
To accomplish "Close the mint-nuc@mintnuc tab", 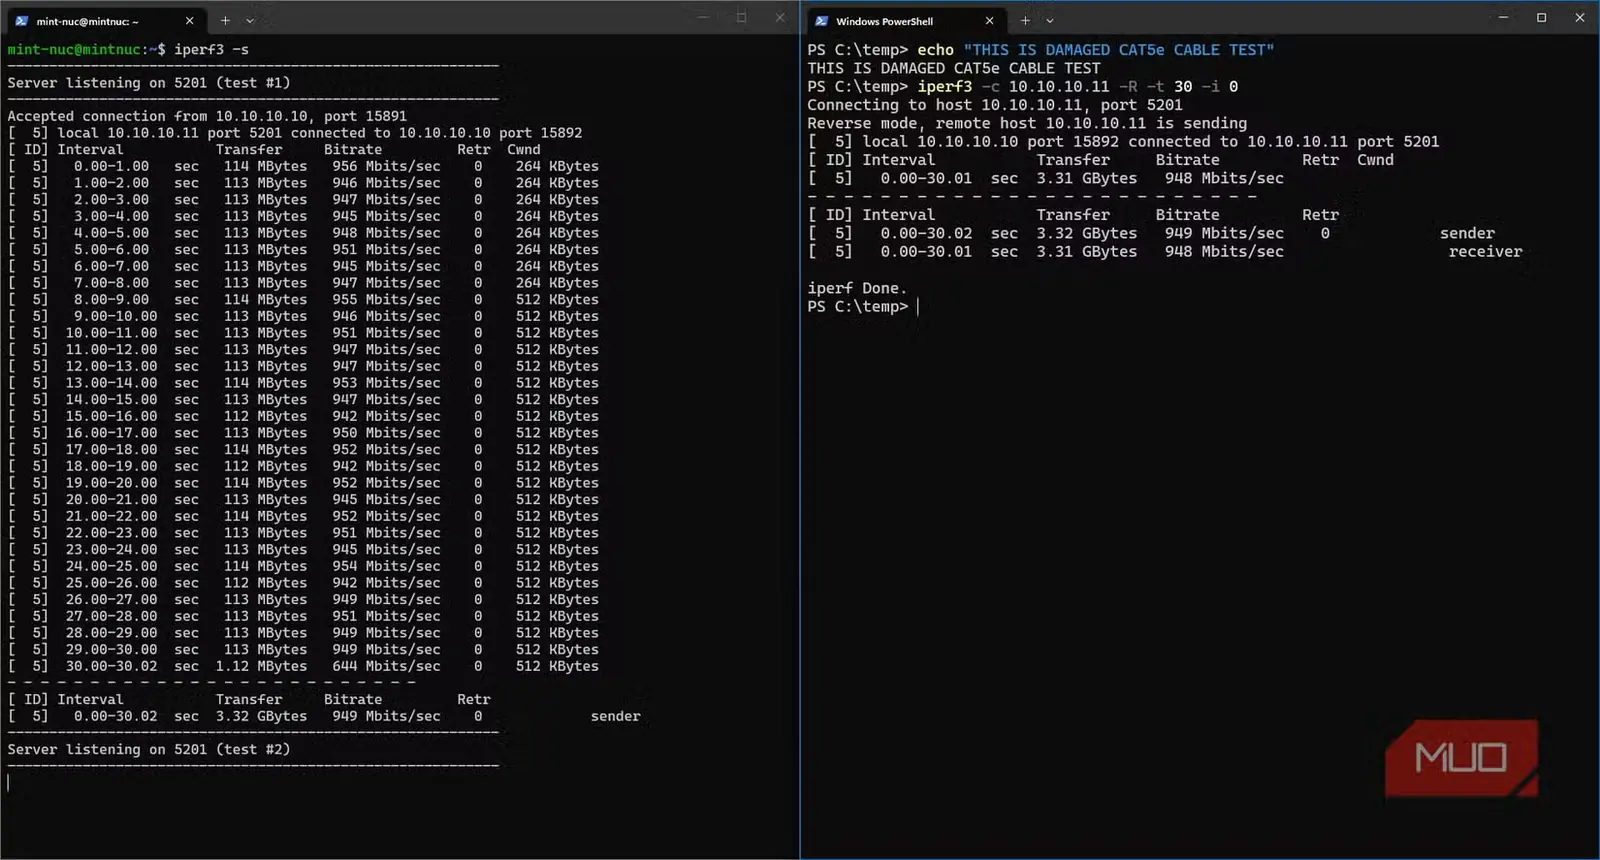I will click(190, 20).
